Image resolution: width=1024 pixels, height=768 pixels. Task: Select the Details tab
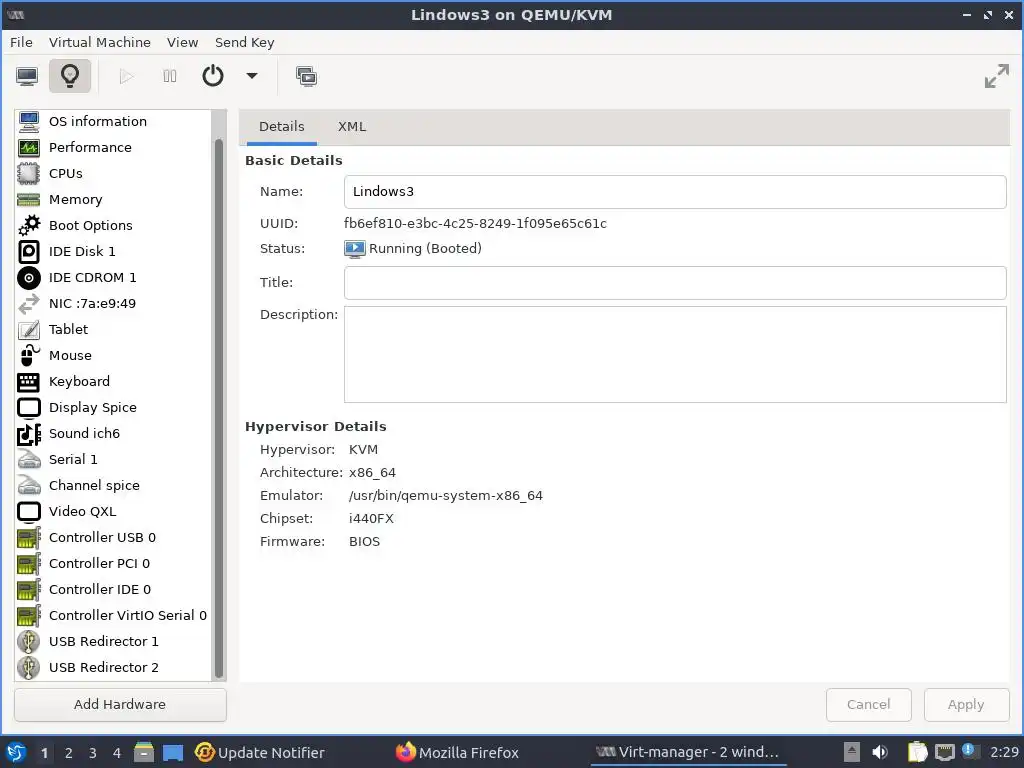click(x=281, y=127)
